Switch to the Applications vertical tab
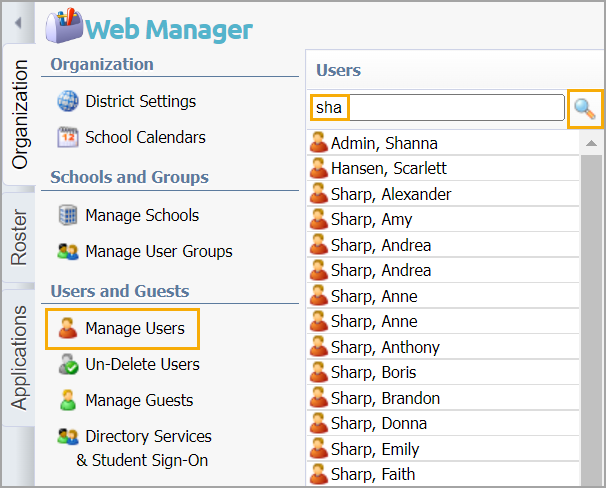The width and height of the screenshot is (606, 488). [x=19, y=358]
